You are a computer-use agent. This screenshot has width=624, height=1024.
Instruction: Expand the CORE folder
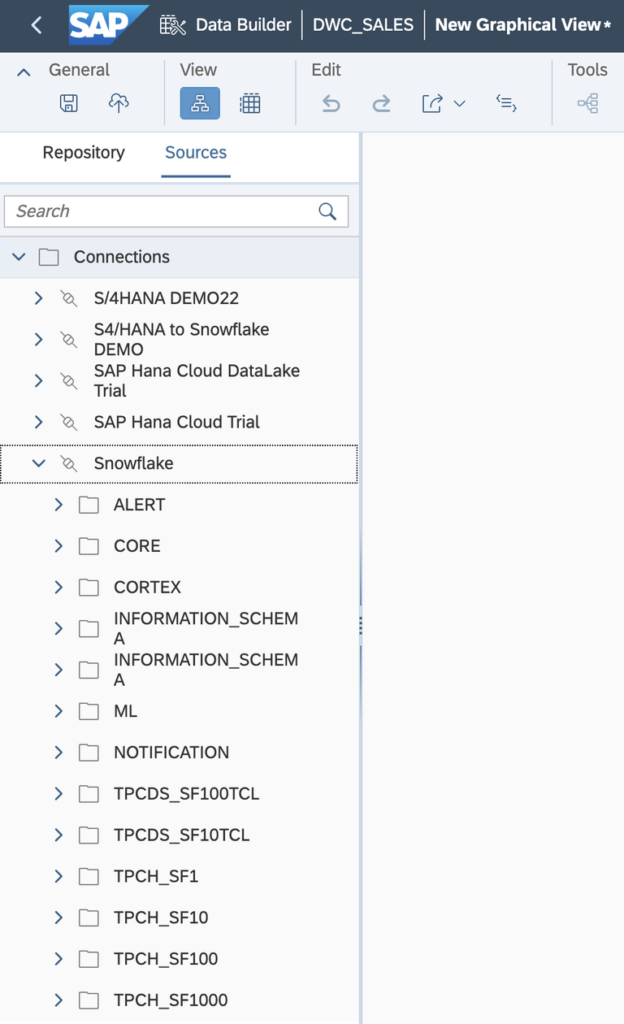tap(59, 546)
